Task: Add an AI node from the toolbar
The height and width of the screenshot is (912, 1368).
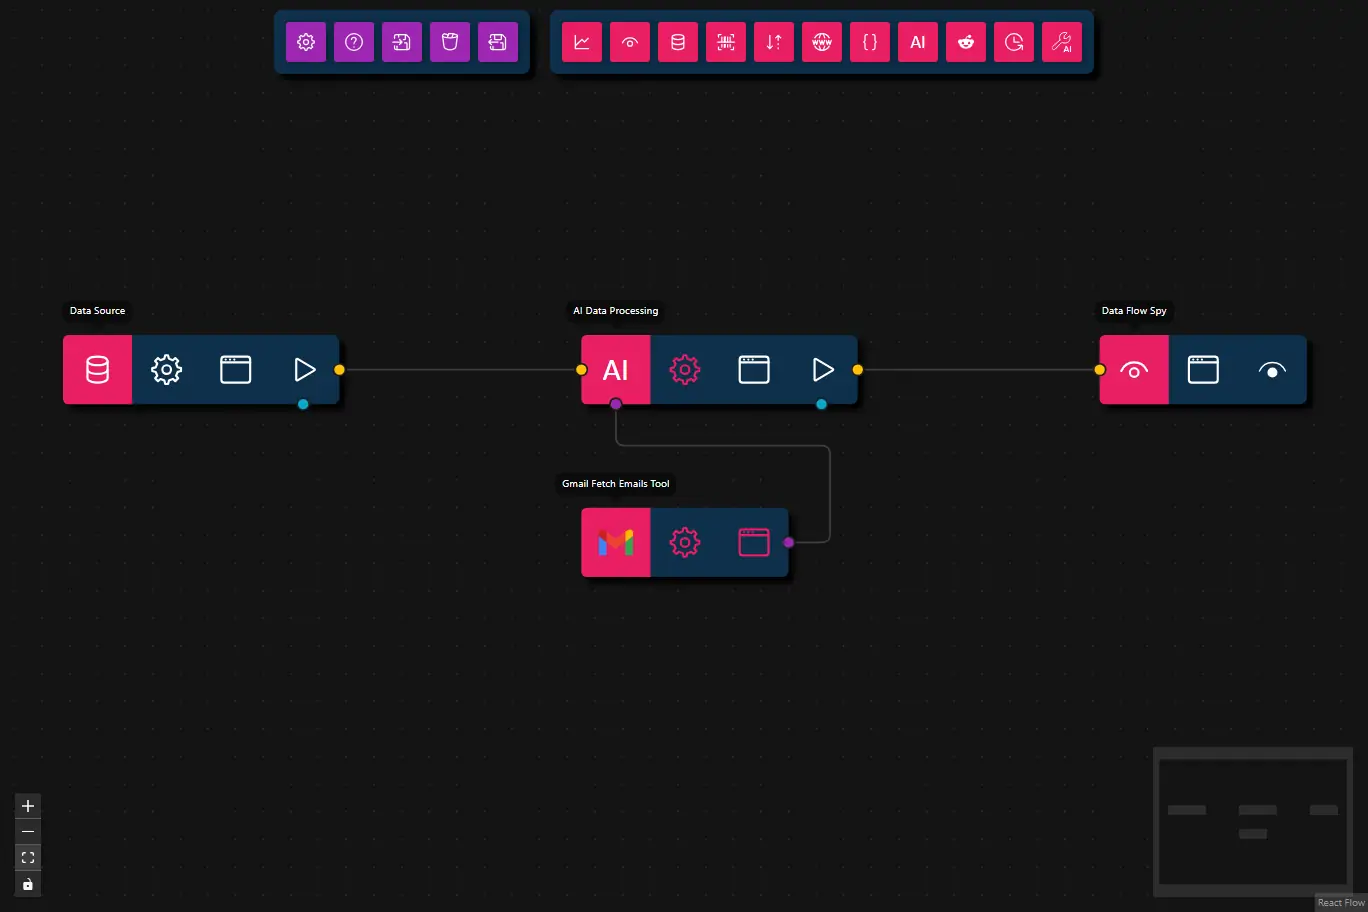Action: coord(918,42)
